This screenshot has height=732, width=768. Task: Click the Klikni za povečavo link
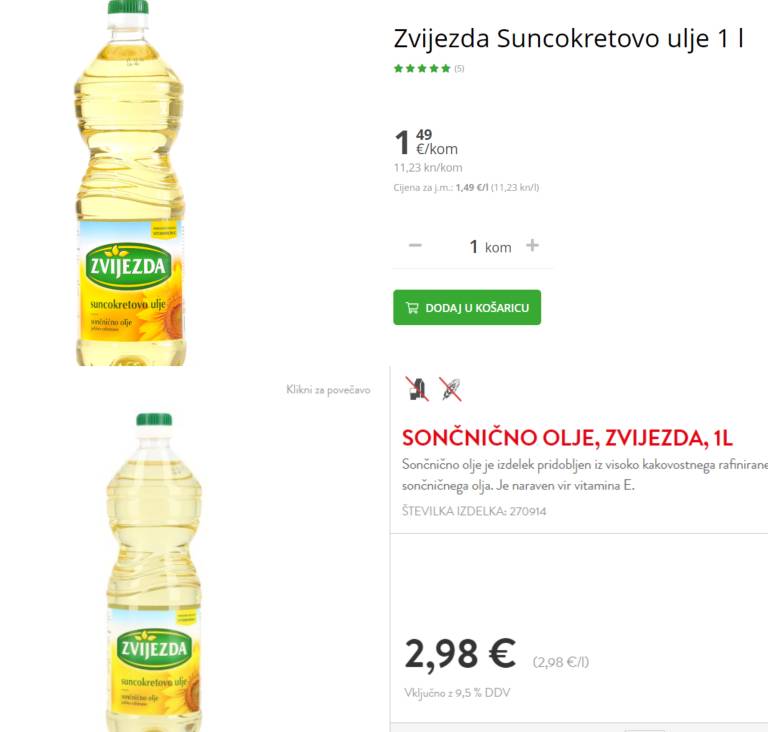point(328,390)
